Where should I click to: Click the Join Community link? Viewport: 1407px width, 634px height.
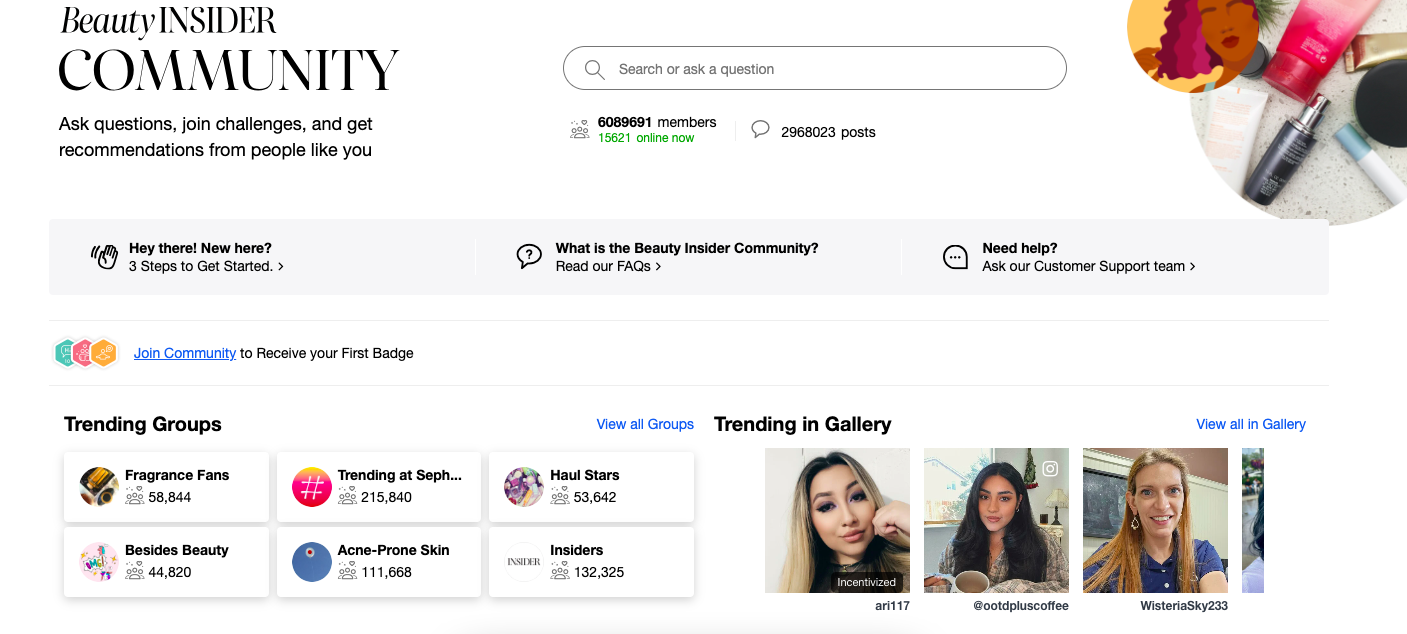click(x=185, y=353)
